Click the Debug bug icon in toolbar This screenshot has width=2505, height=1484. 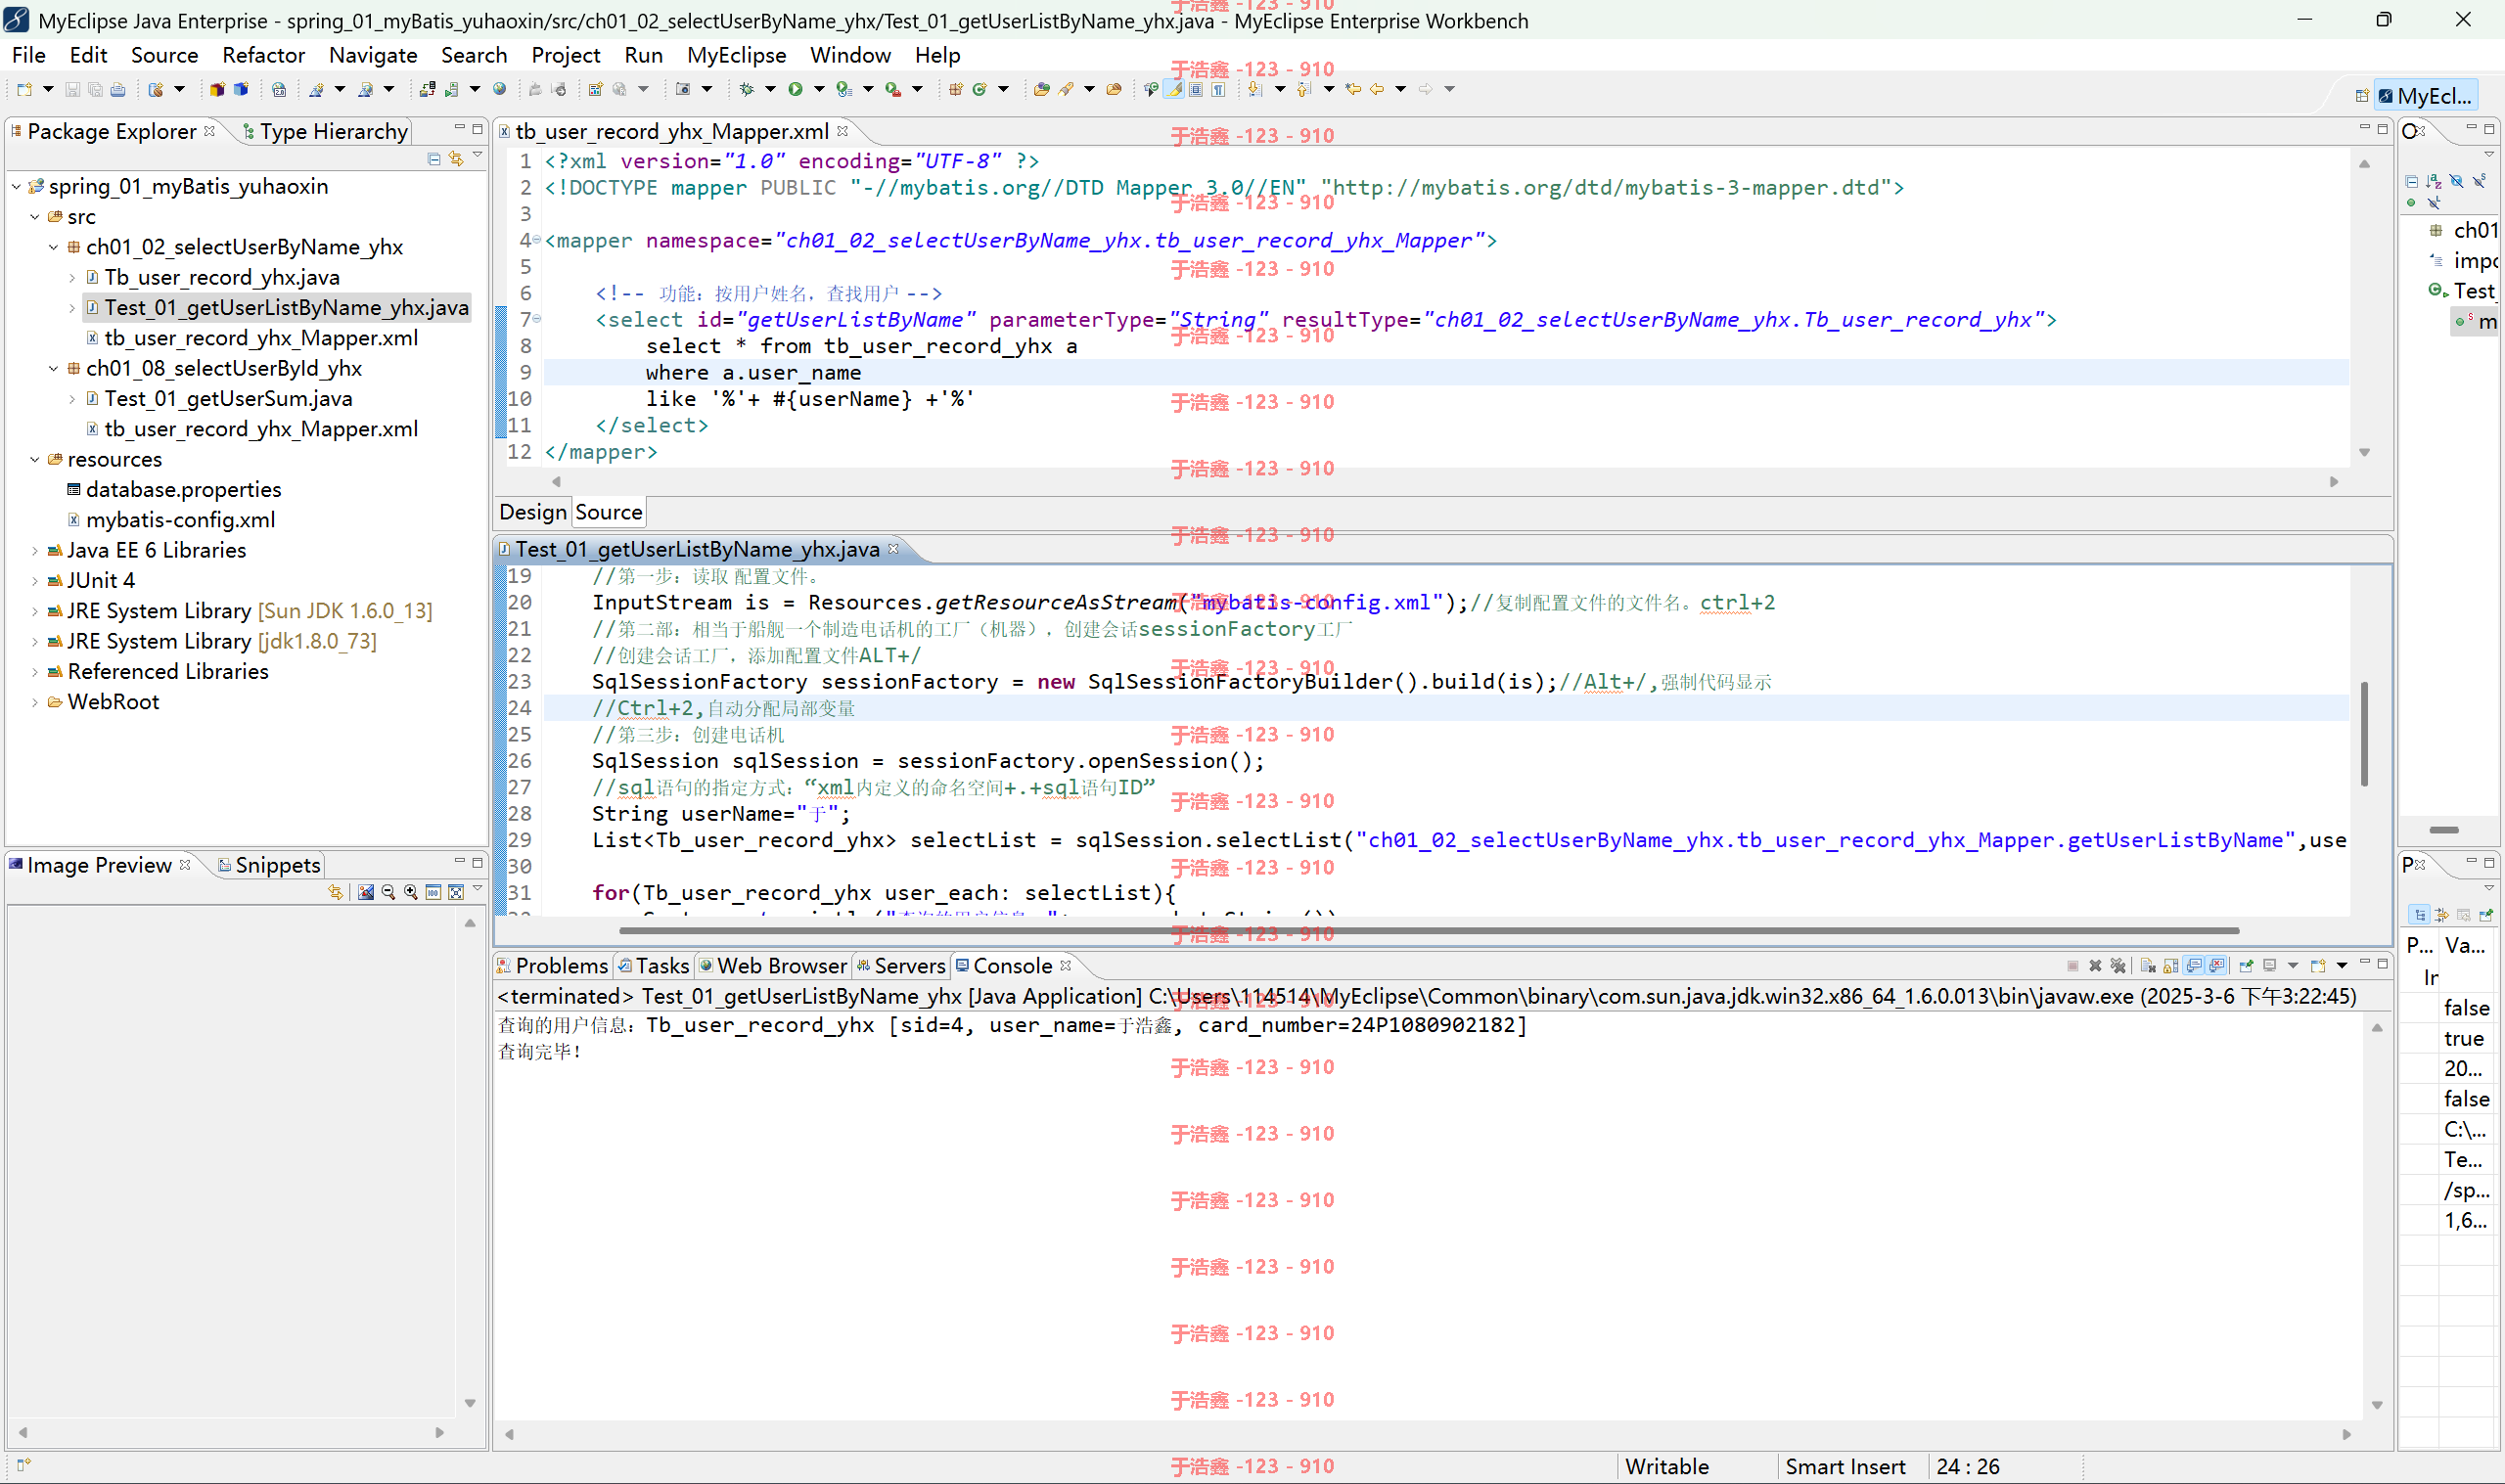coord(747,89)
